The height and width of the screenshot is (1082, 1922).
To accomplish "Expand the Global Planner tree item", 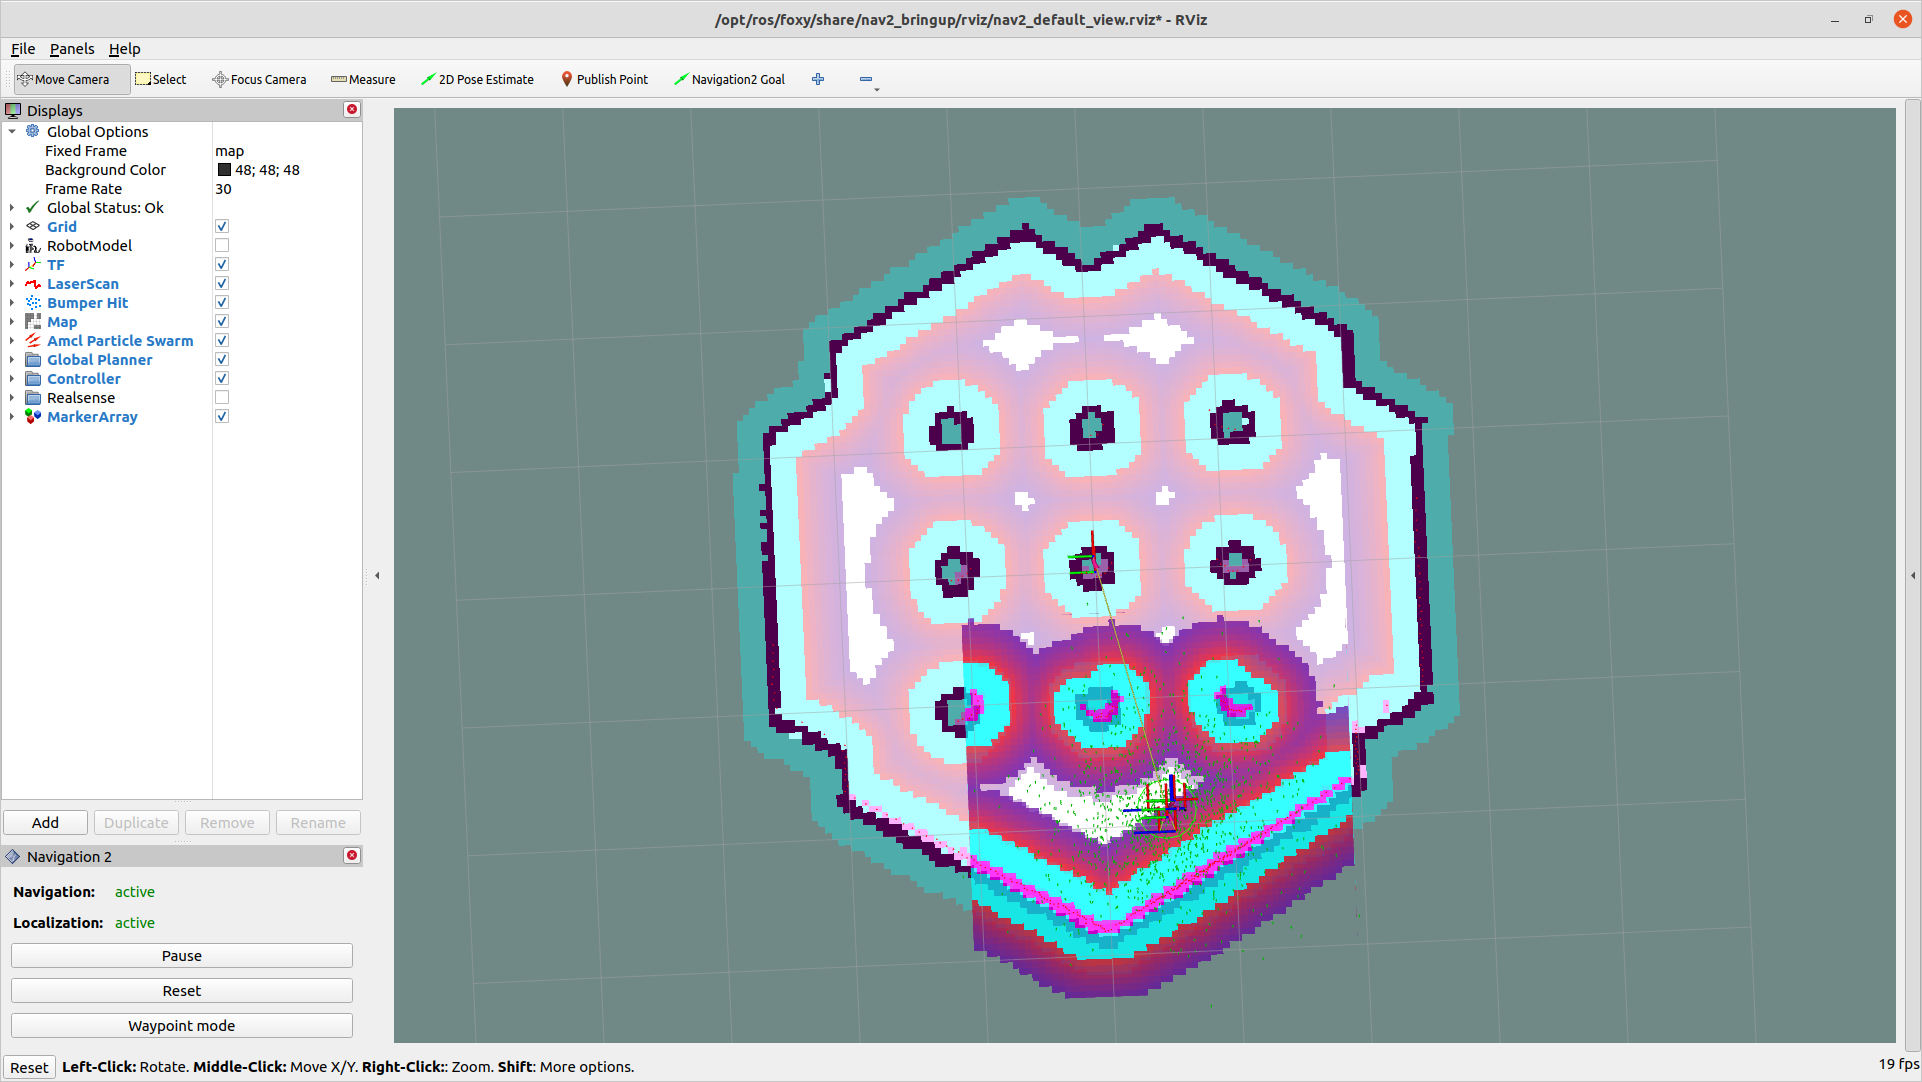I will click(12, 360).
